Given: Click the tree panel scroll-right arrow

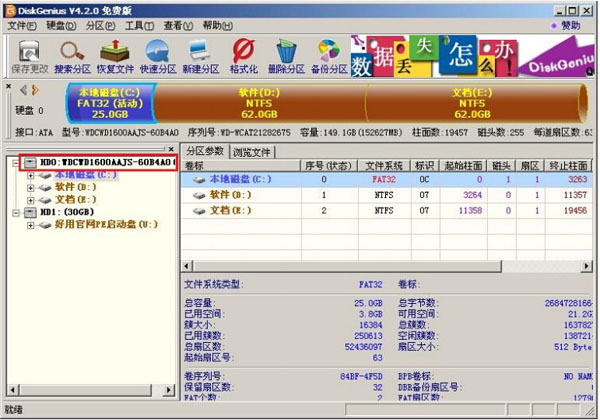Looking at the screenshot, I should tap(168, 390).
